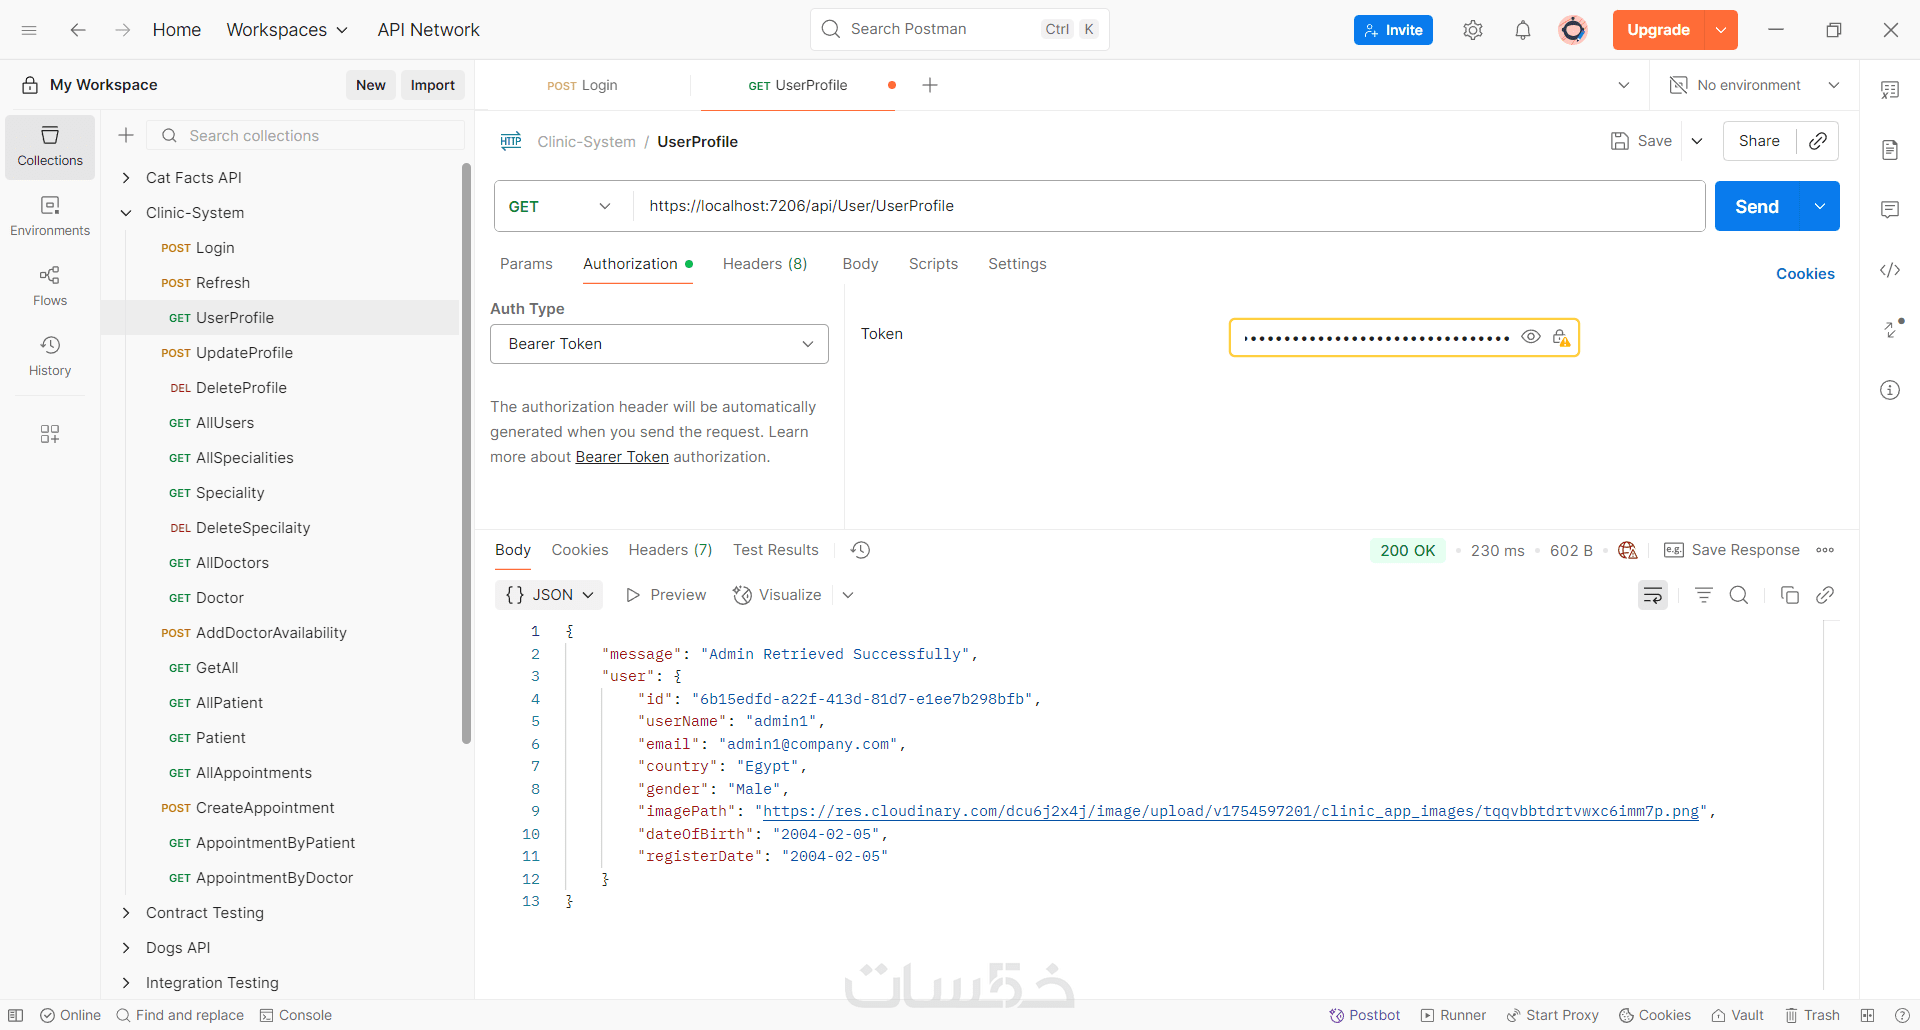The height and width of the screenshot is (1030, 1920).
Task: Open the documentation icon in right sidebar
Action: tap(1890, 150)
